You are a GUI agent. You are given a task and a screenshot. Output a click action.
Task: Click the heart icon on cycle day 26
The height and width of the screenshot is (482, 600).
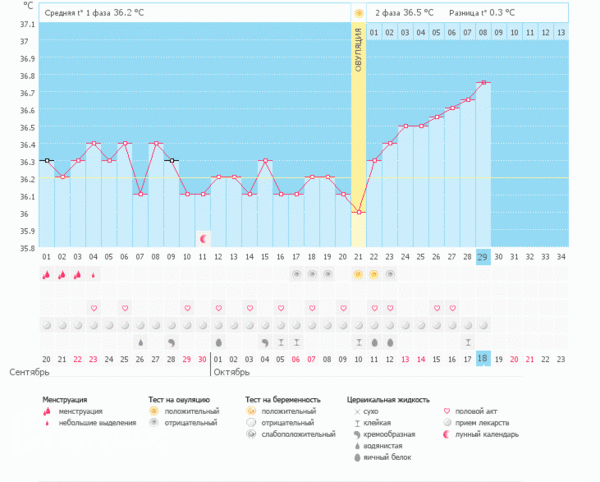[436, 308]
